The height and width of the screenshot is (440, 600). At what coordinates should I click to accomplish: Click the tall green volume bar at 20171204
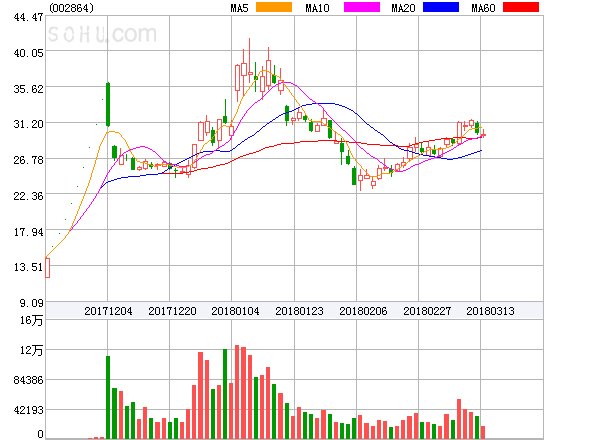click(x=108, y=397)
